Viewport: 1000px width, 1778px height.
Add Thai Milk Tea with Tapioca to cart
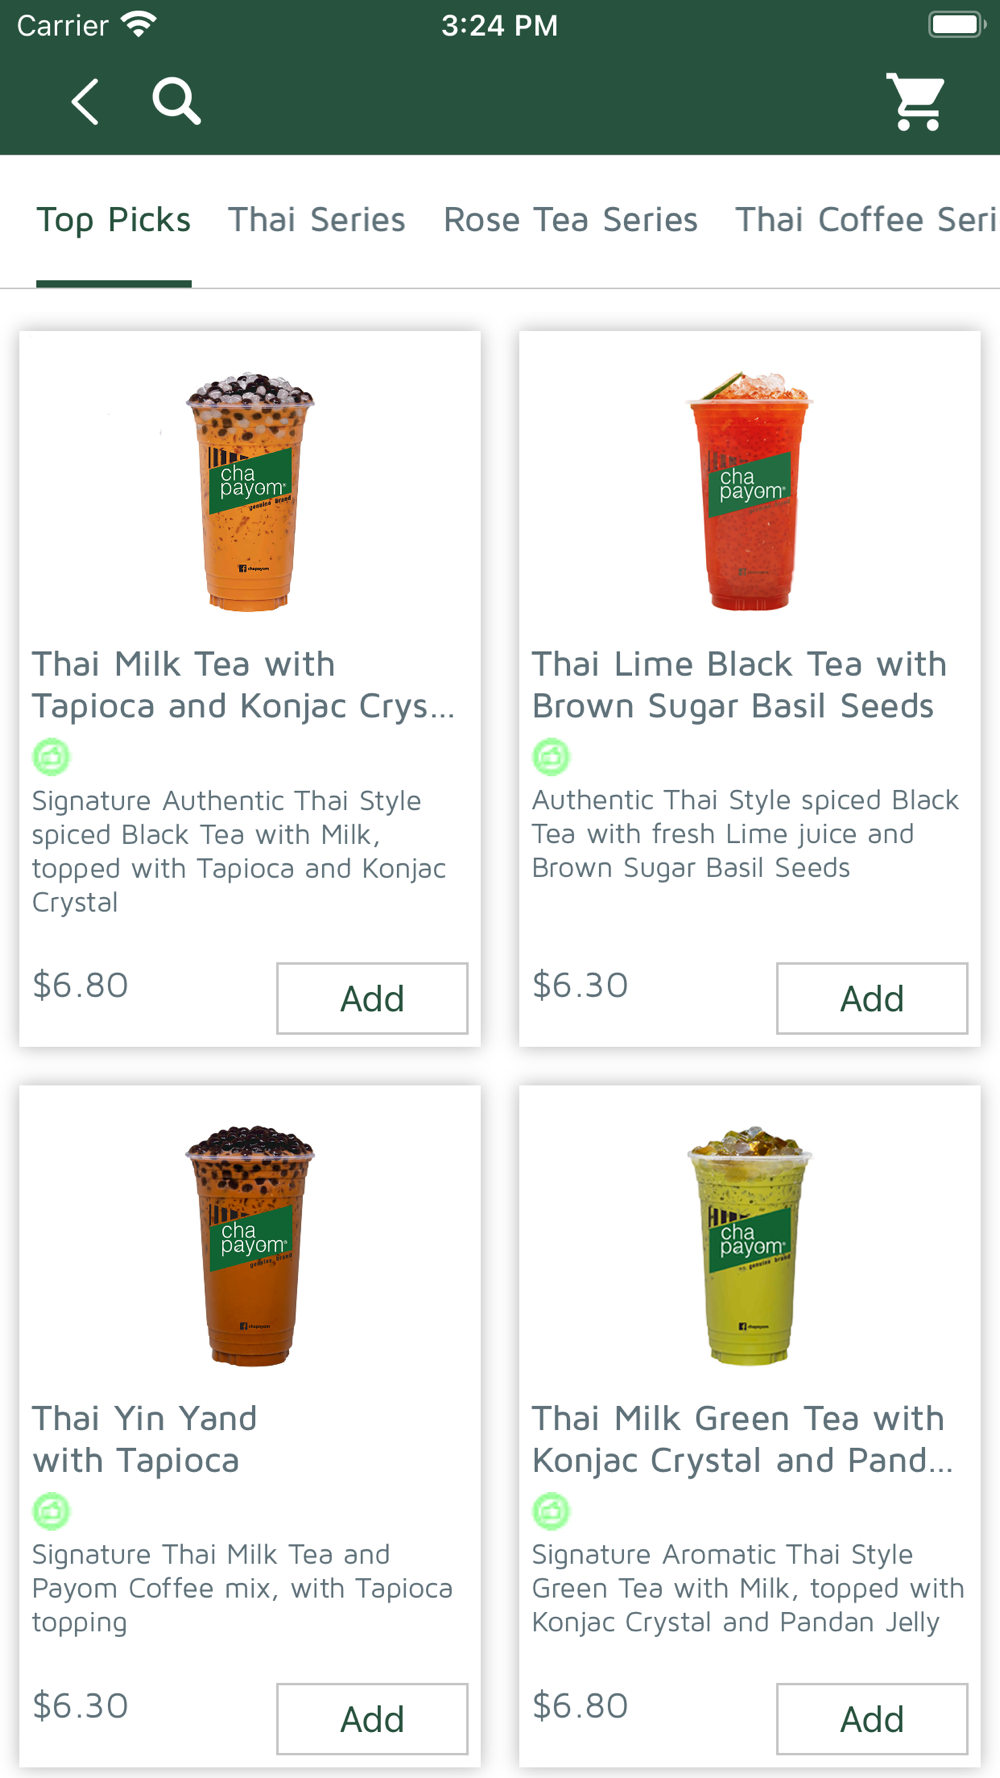372,998
